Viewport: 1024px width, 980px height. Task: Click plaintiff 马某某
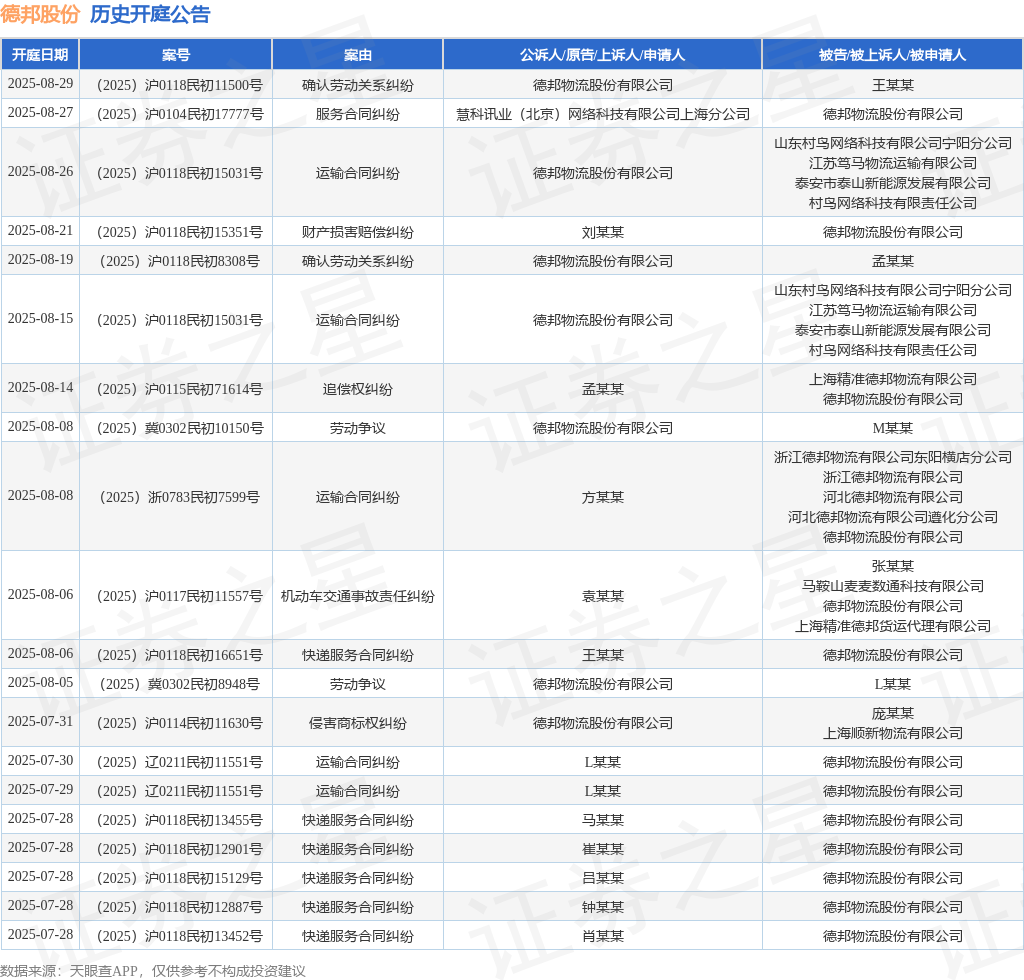coord(602,820)
